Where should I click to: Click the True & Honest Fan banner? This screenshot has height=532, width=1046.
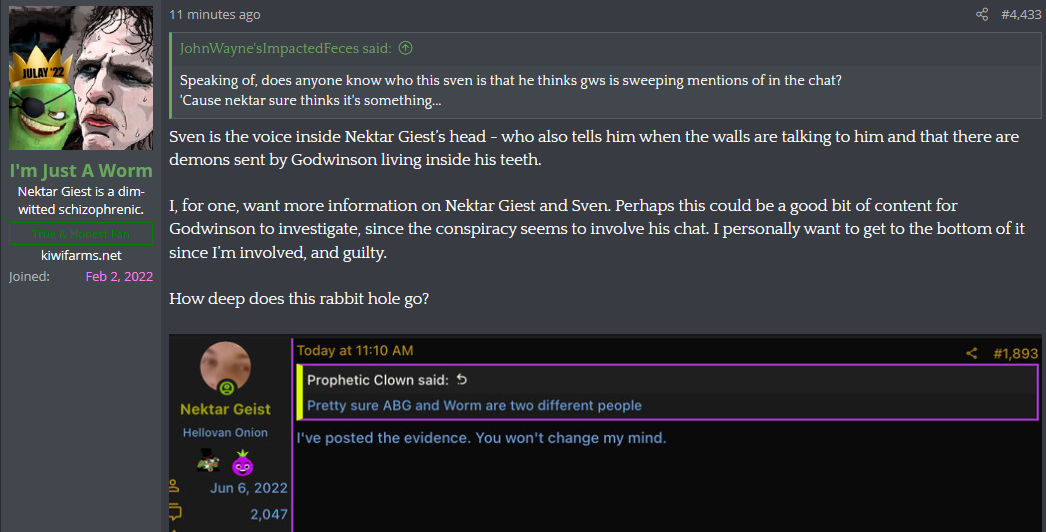click(81, 234)
